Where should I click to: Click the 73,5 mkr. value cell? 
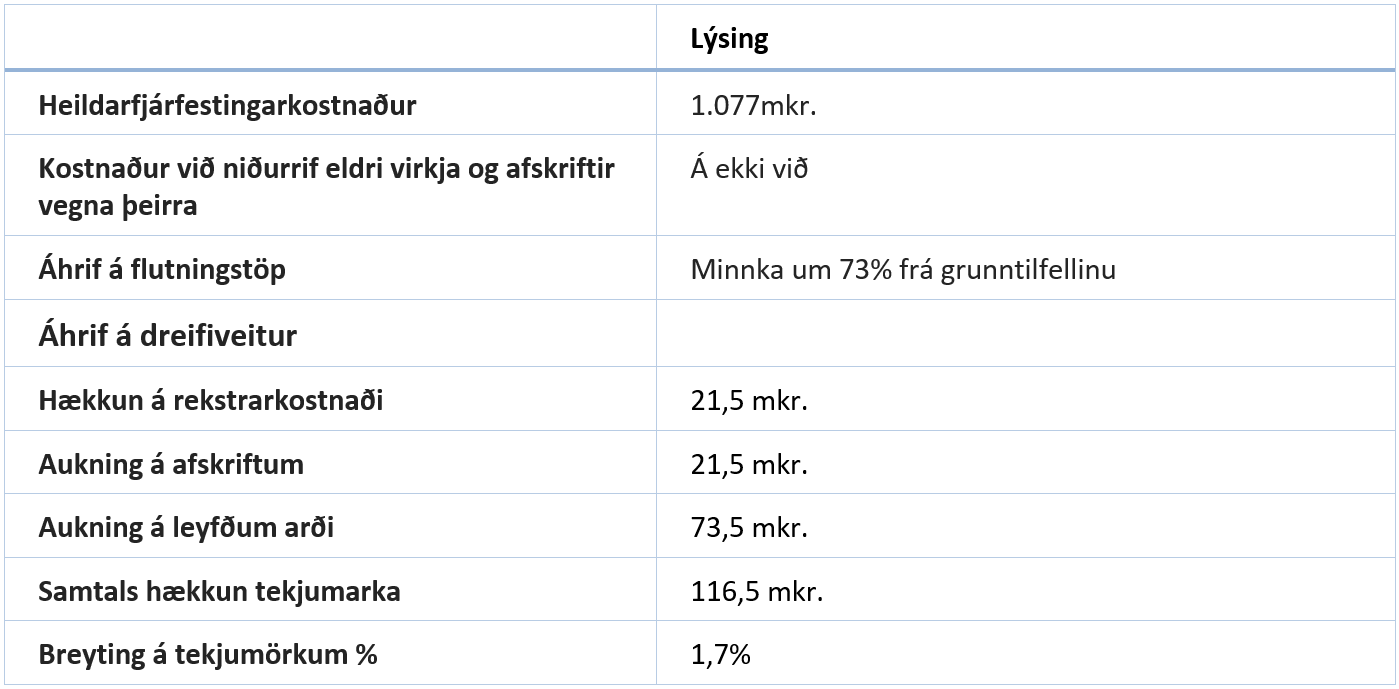[748, 527]
